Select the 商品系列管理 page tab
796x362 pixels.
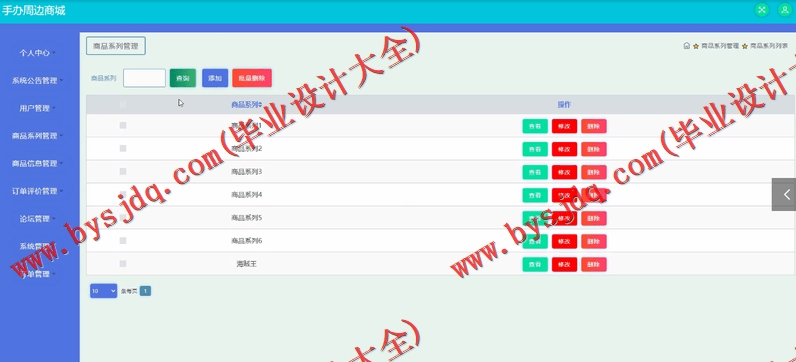click(116, 46)
